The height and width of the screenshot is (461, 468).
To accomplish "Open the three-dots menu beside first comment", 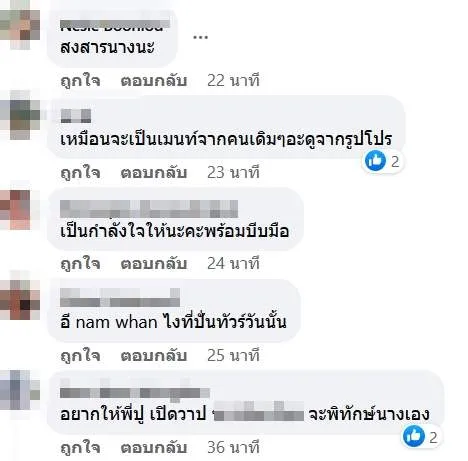I will coord(200,37).
